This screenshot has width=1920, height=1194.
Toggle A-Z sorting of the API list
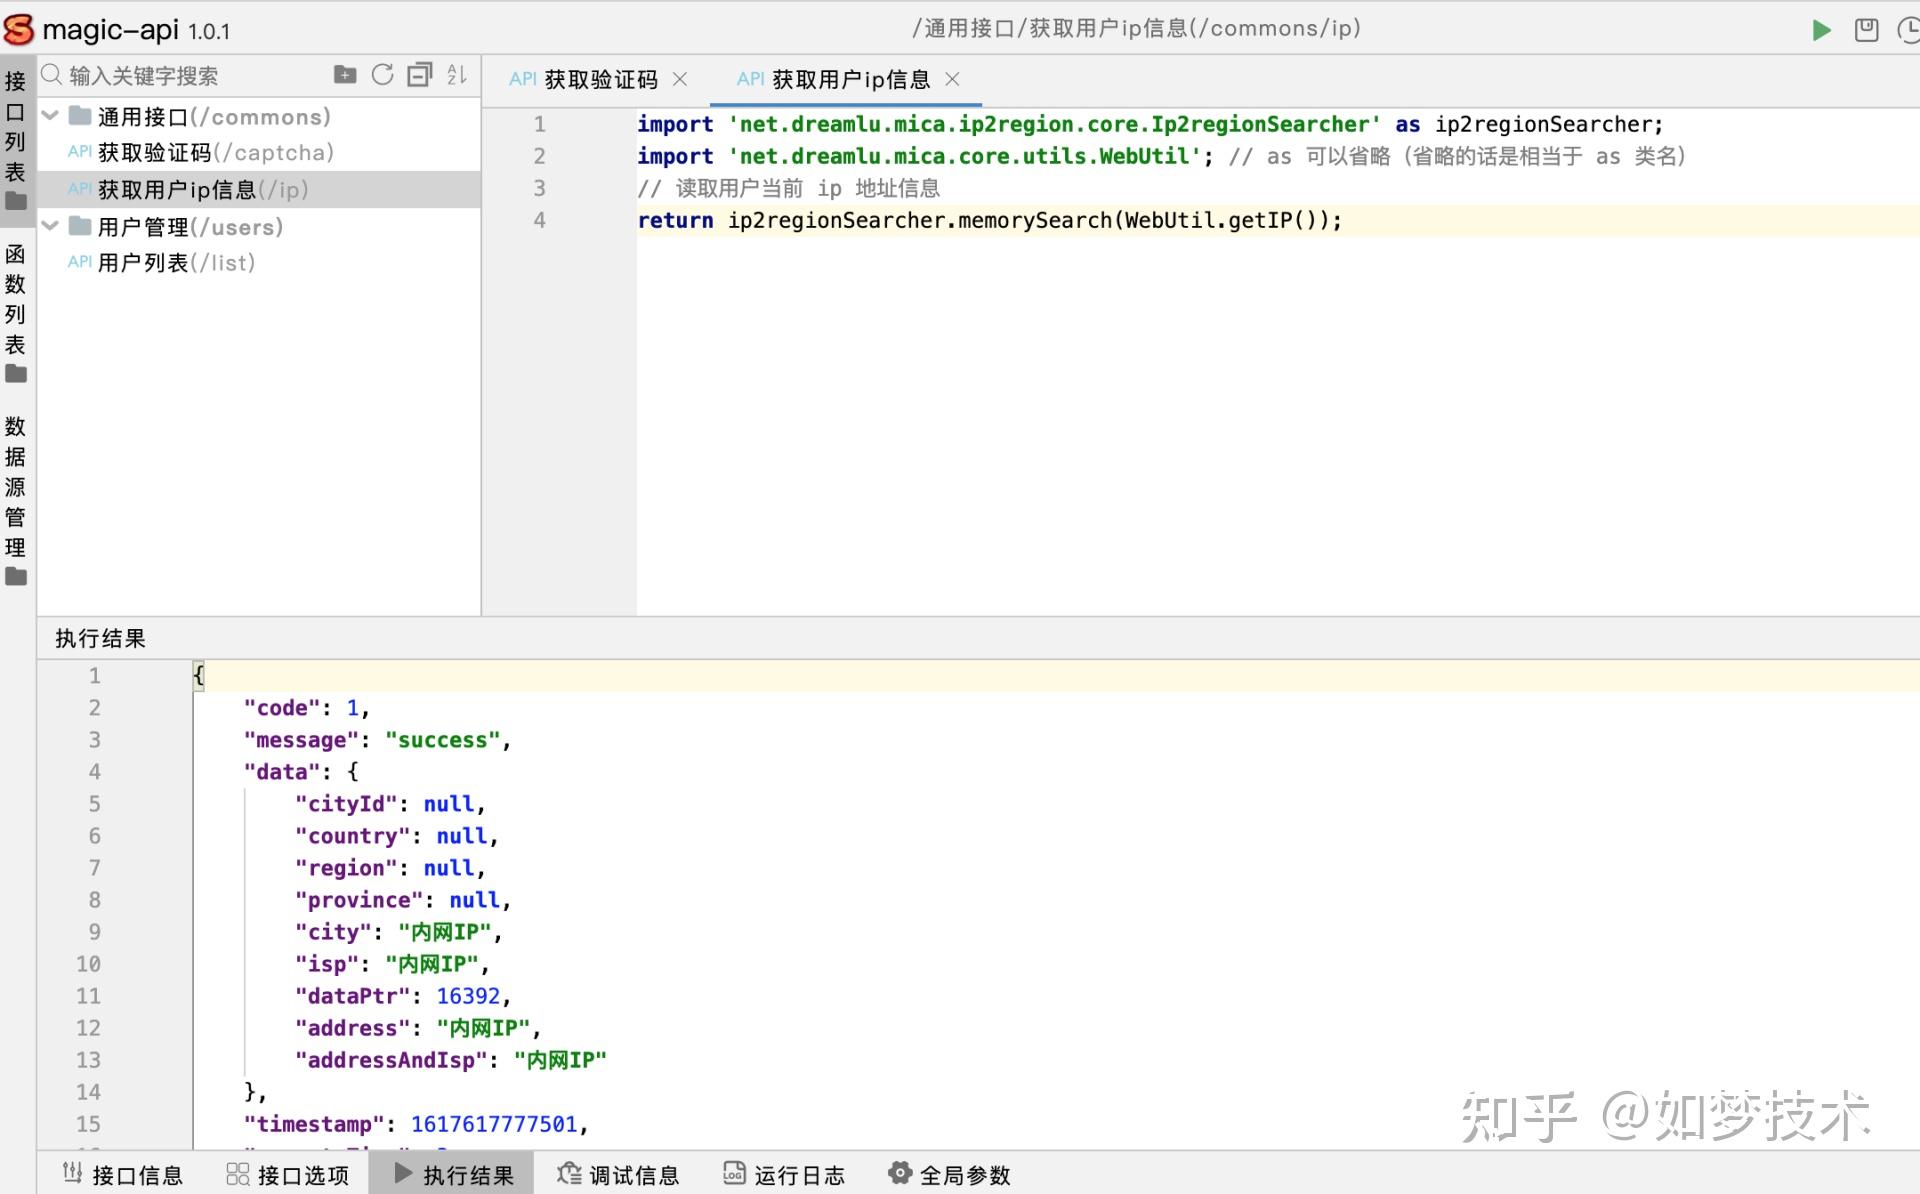coord(456,75)
